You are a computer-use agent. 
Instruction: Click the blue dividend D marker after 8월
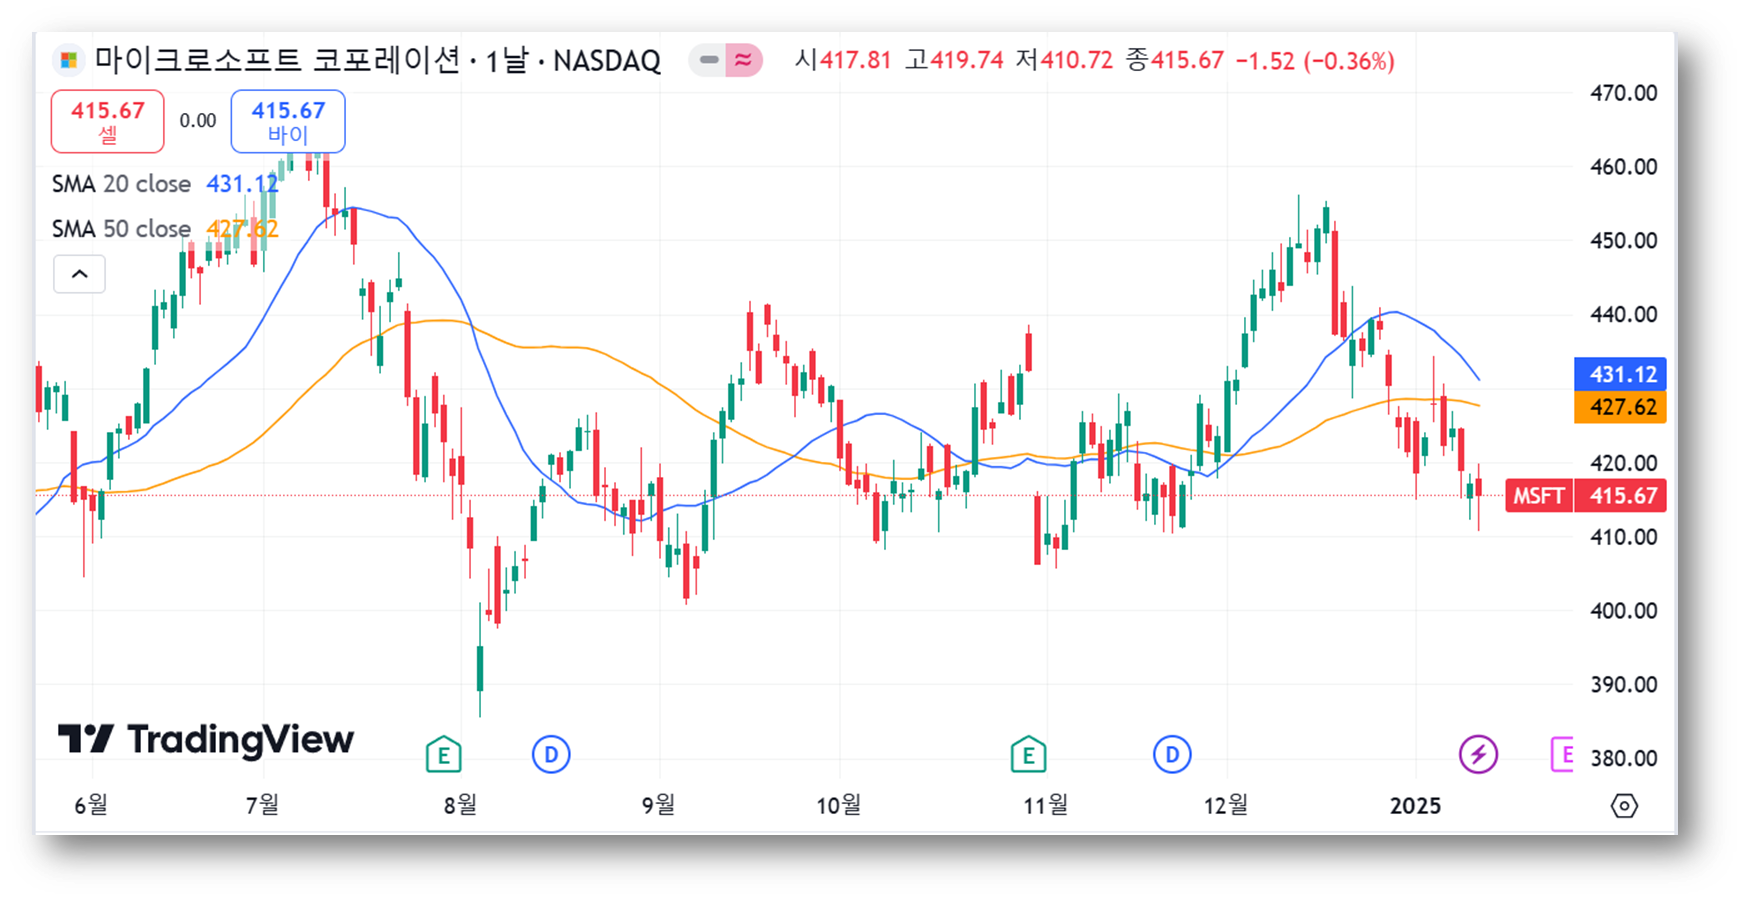[551, 754]
